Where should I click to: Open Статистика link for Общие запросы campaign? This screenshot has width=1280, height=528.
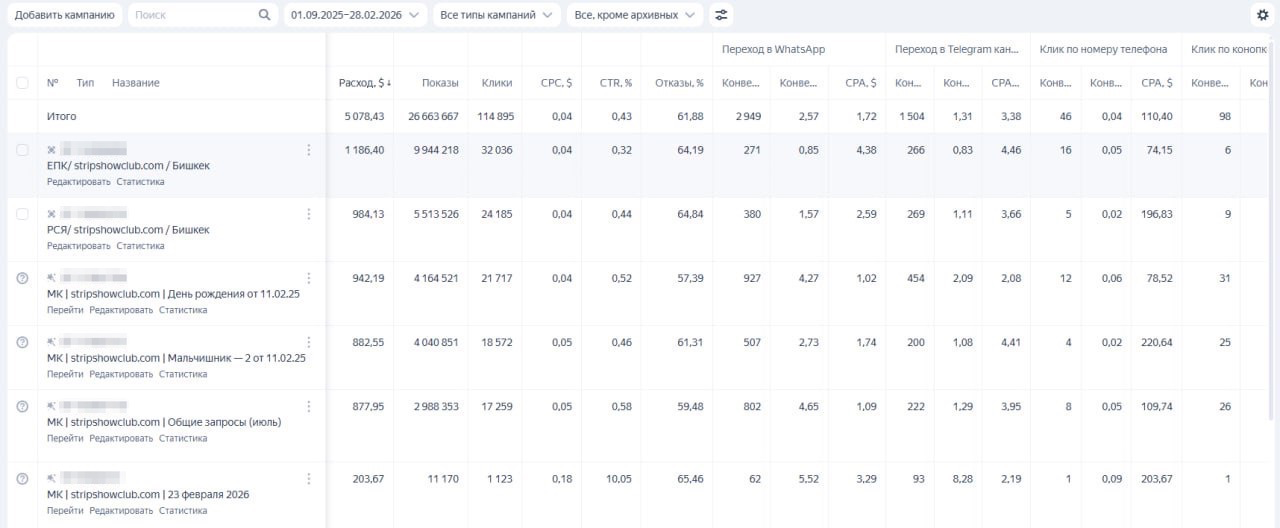[183, 438]
